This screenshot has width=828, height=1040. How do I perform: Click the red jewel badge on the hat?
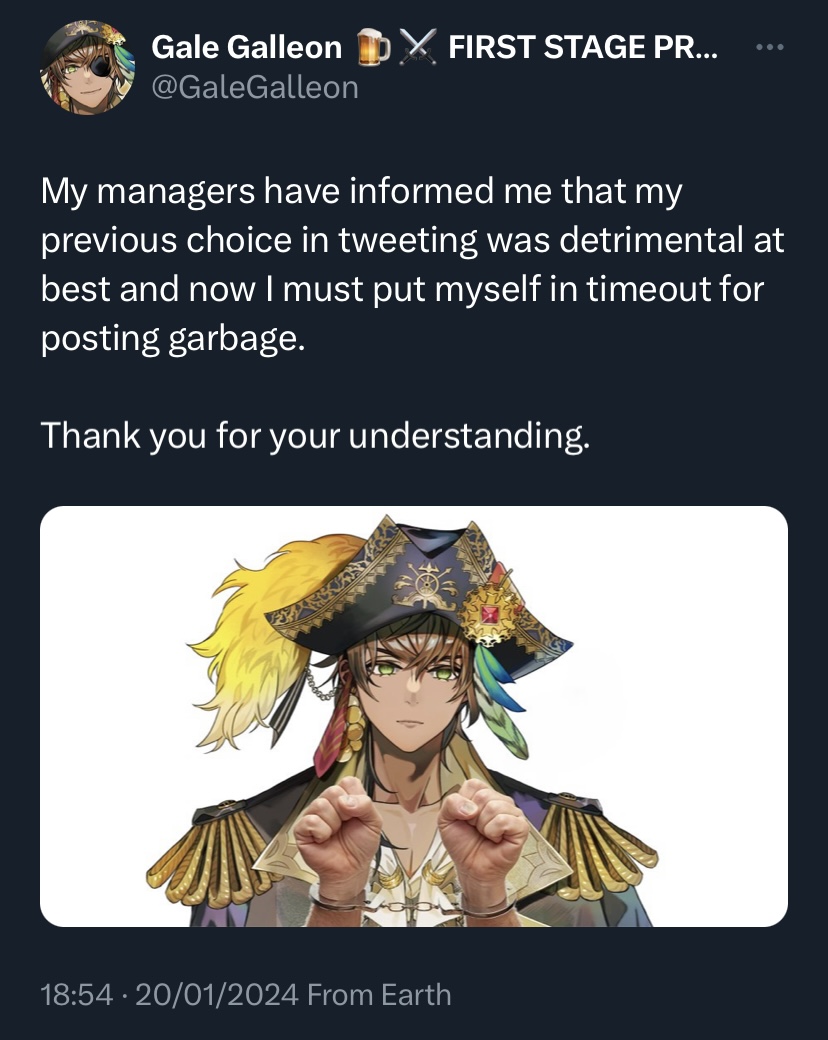click(x=490, y=614)
